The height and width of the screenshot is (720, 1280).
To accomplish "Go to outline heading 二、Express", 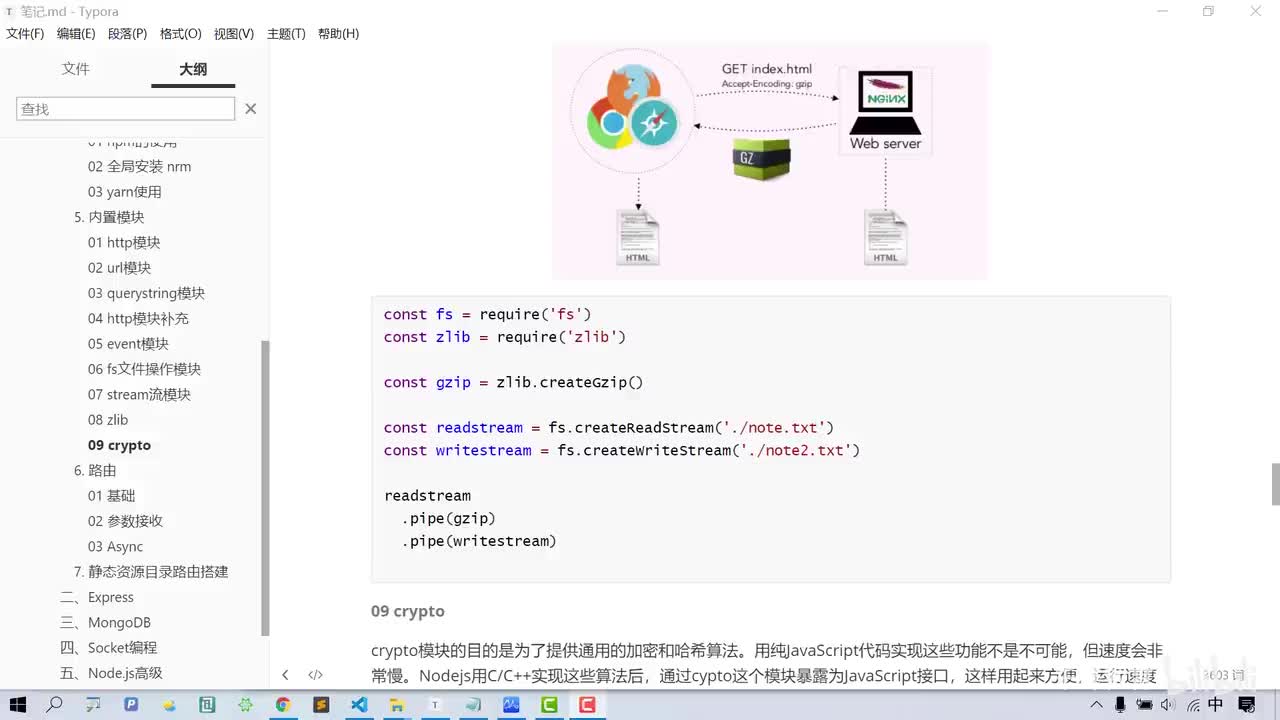I will [x=97, y=597].
